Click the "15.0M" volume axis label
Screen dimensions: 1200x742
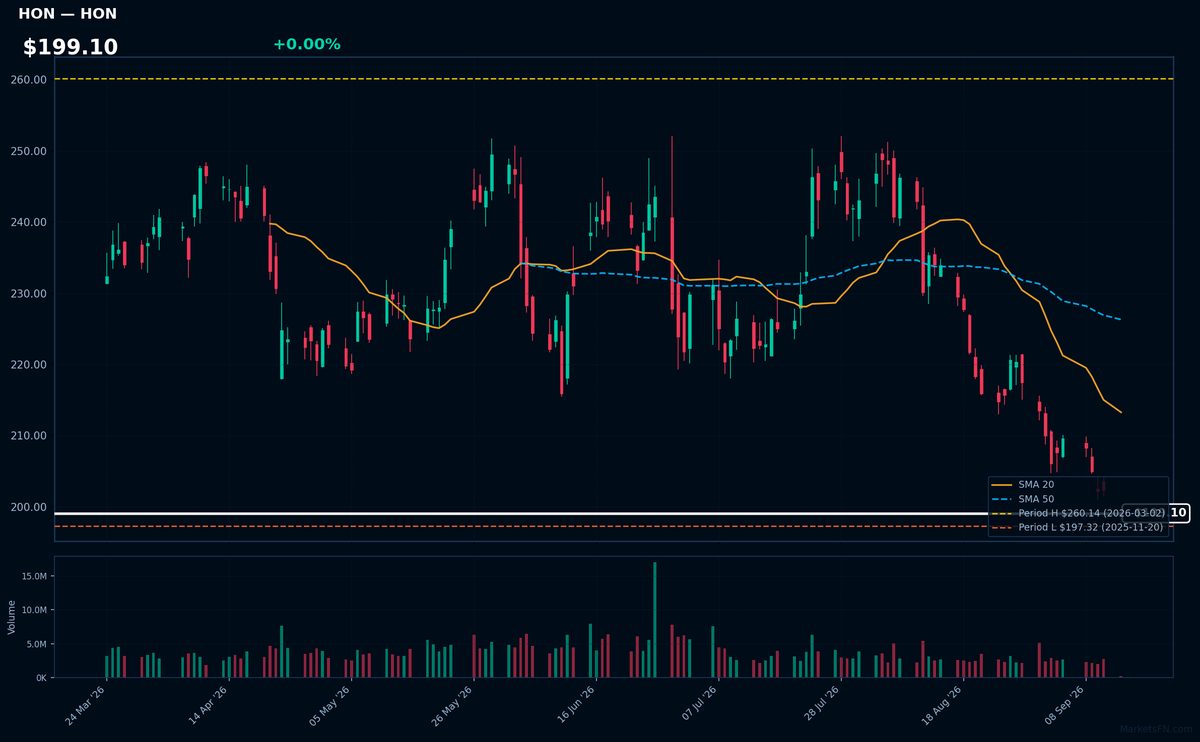coord(33,576)
